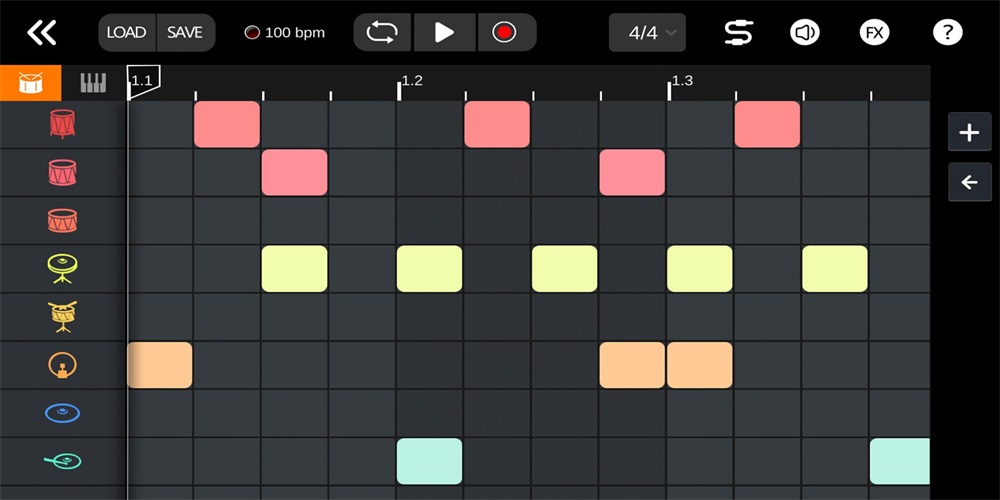Toggle off the first orange kick step
The image size is (1000, 500).
point(160,365)
